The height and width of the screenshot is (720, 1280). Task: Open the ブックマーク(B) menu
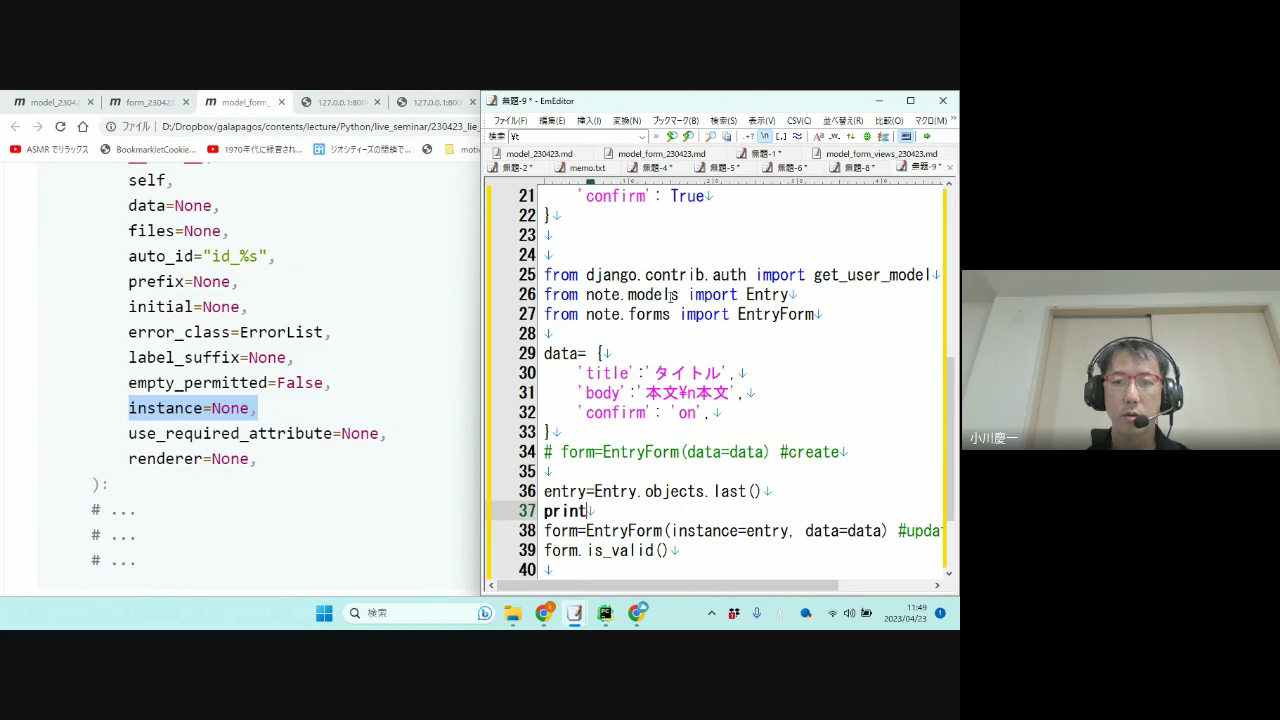tap(676, 120)
